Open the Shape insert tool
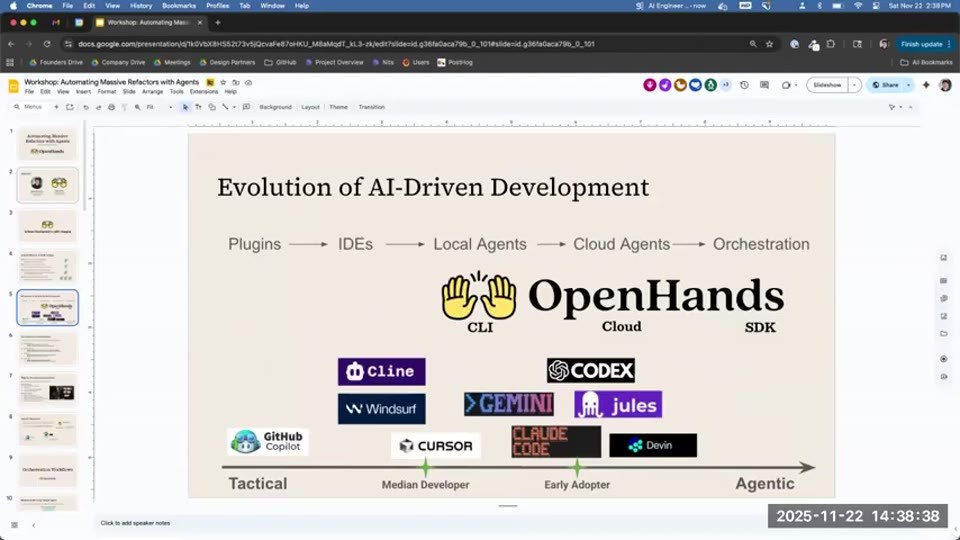The width and height of the screenshot is (960, 540). (x=212, y=107)
